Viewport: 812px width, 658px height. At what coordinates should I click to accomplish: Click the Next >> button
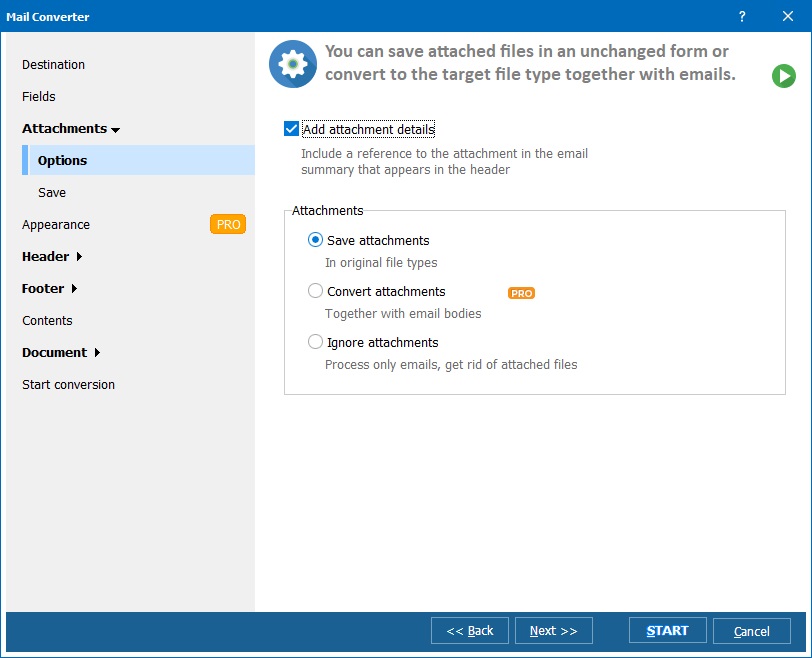pos(553,631)
